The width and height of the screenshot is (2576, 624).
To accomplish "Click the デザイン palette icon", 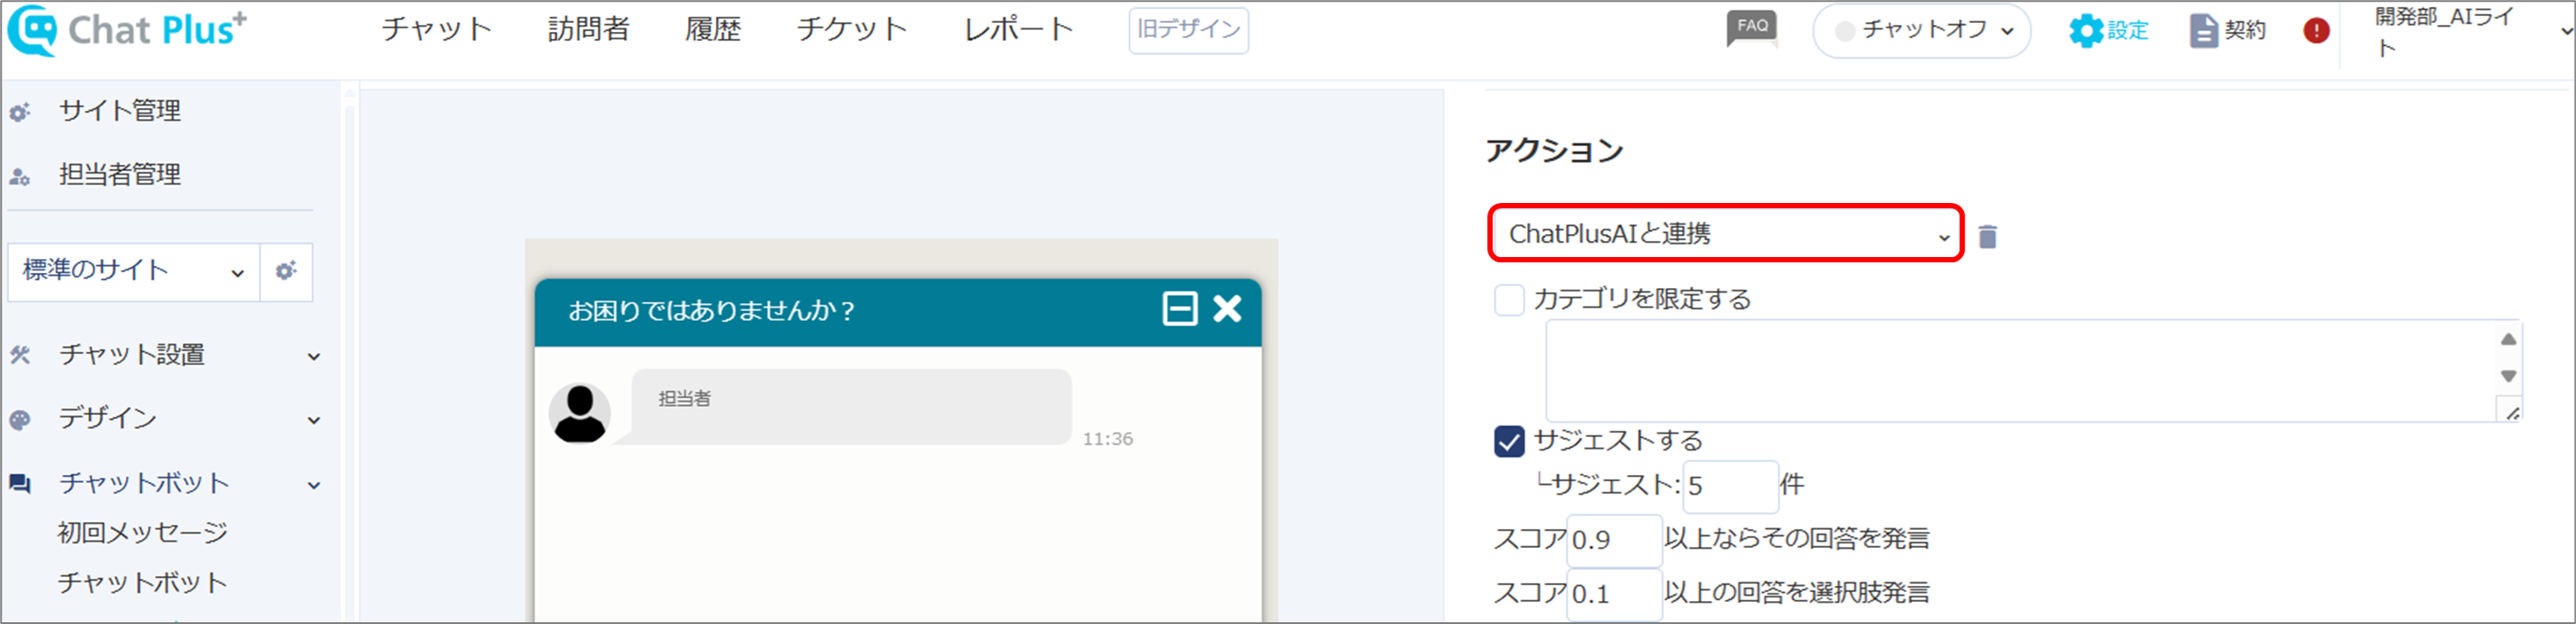I will (x=20, y=420).
